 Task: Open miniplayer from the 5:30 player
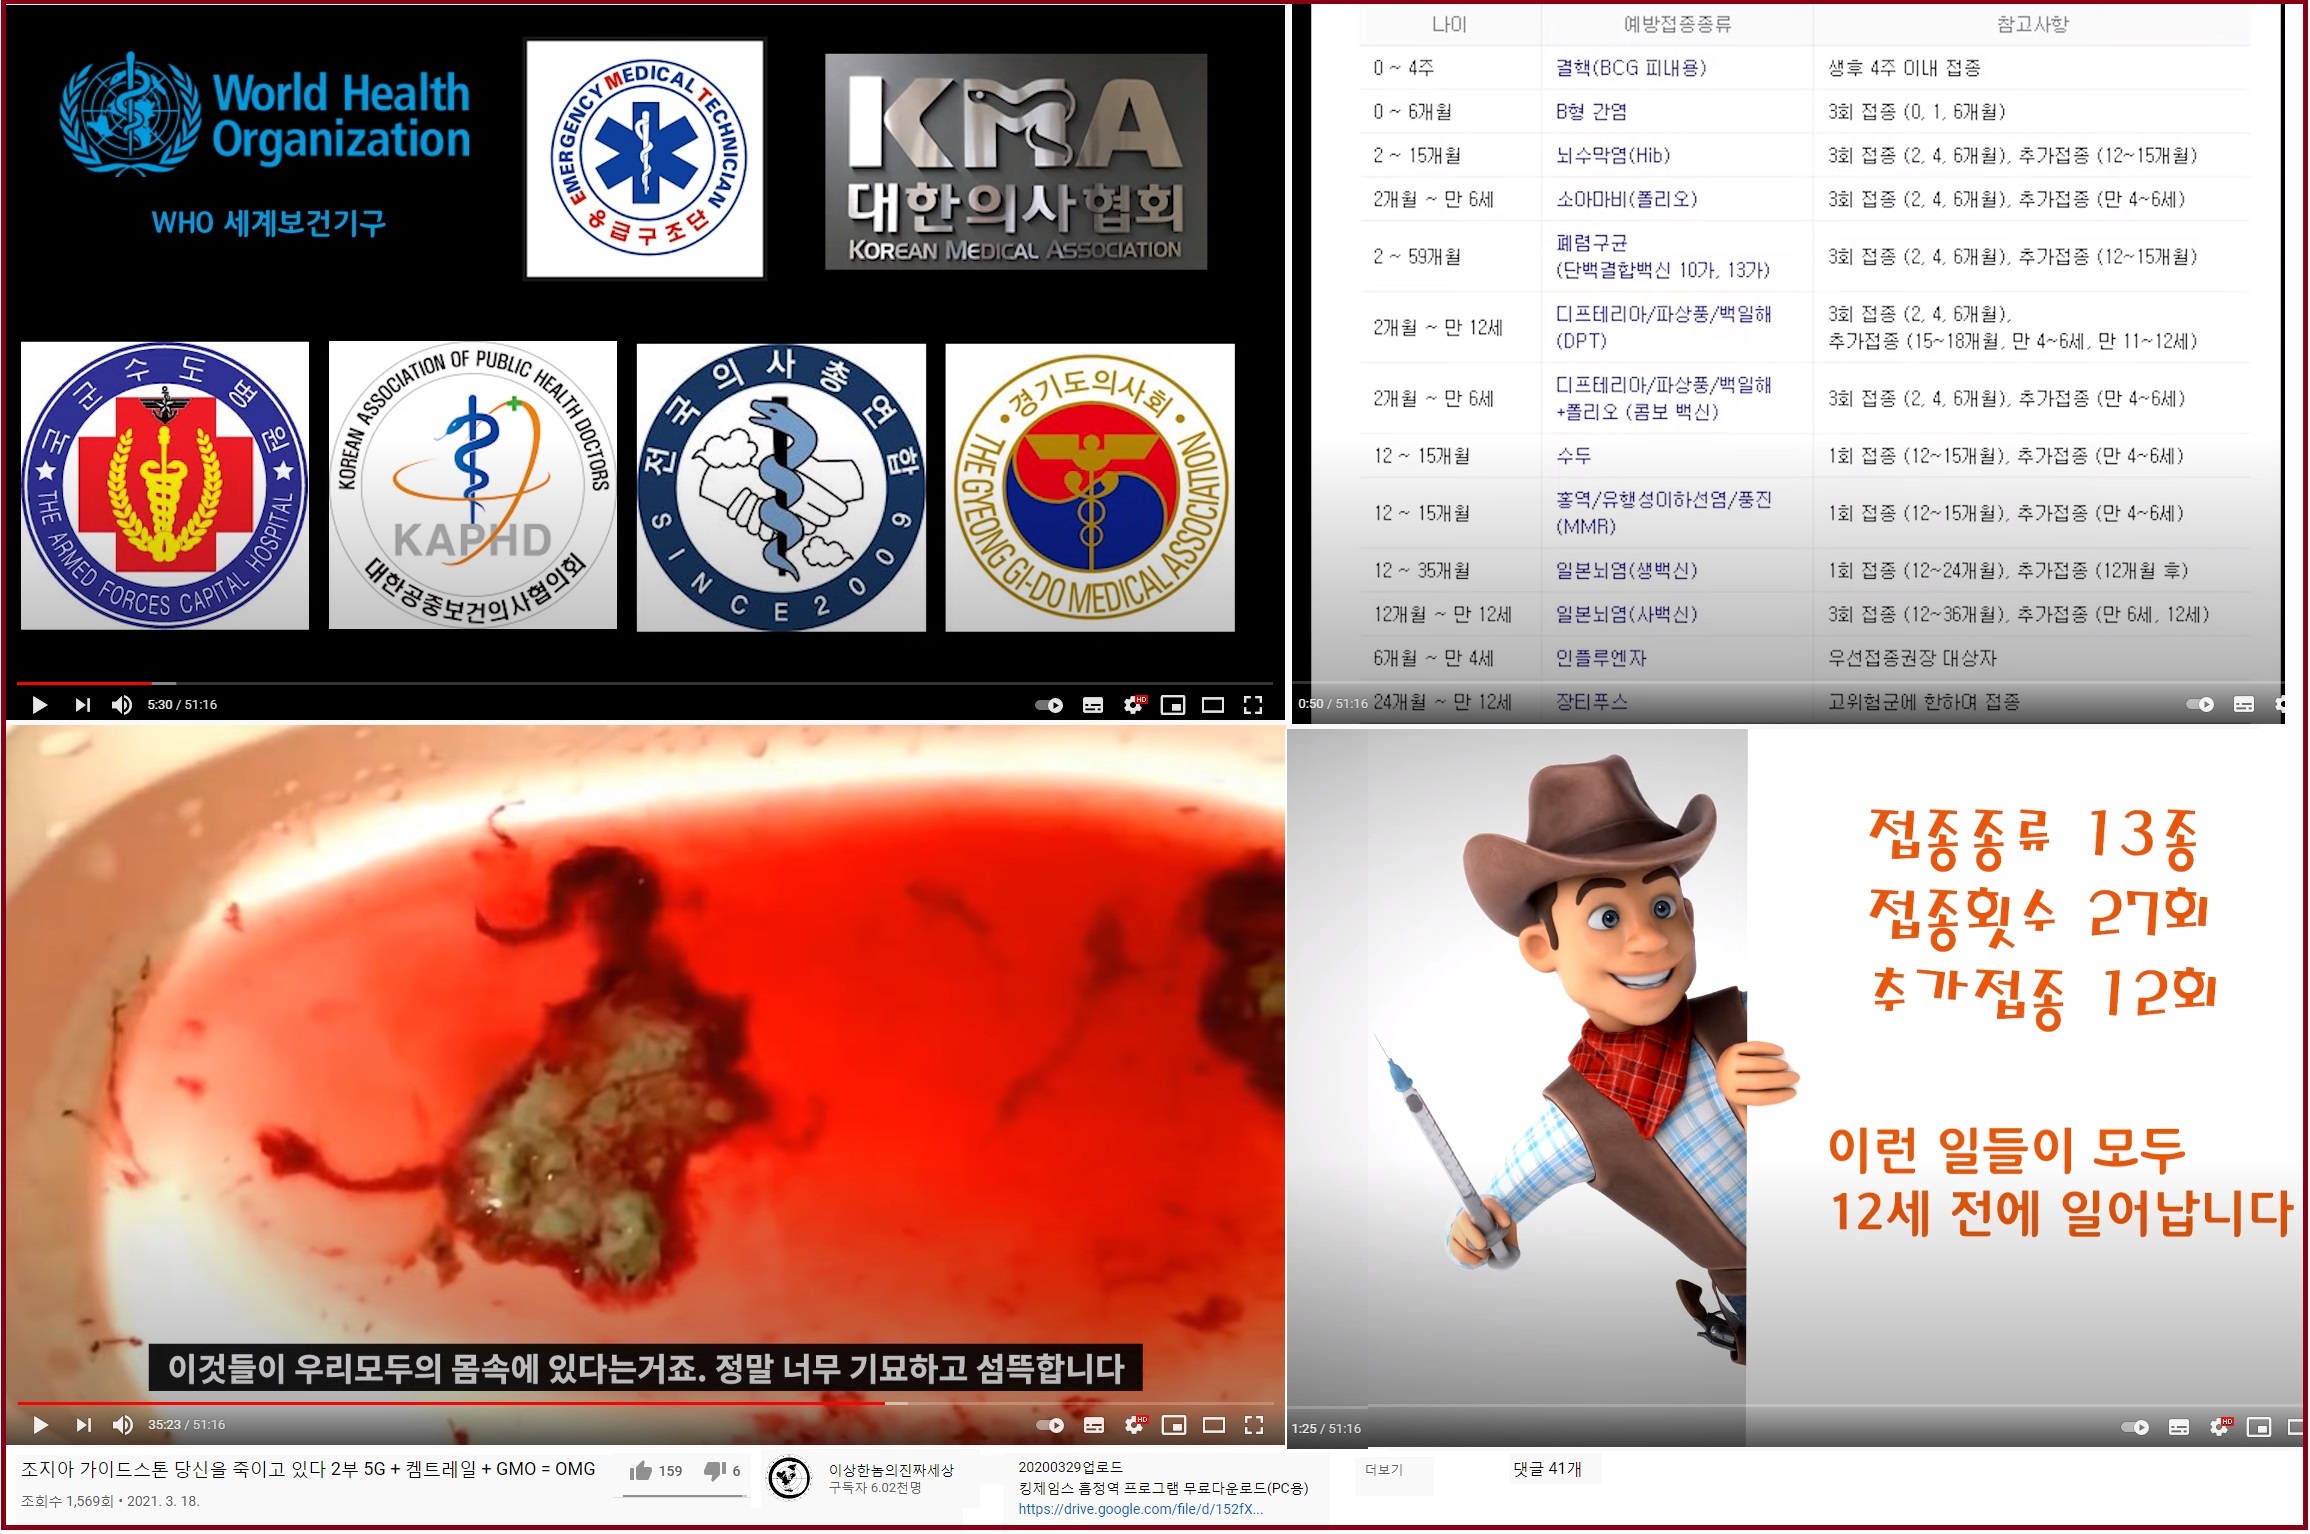pyautogui.click(x=1174, y=706)
